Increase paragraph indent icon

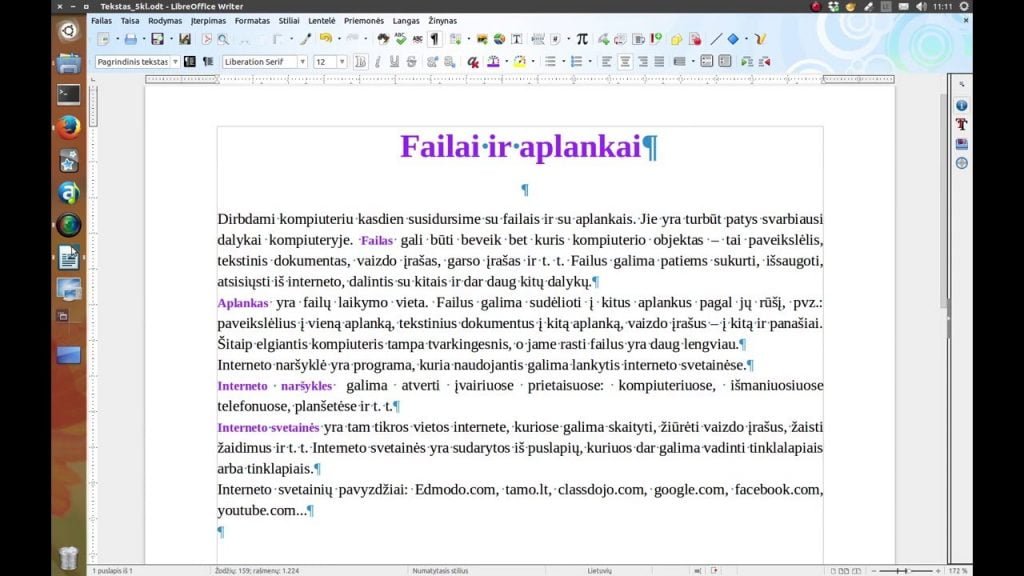pos(746,62)
